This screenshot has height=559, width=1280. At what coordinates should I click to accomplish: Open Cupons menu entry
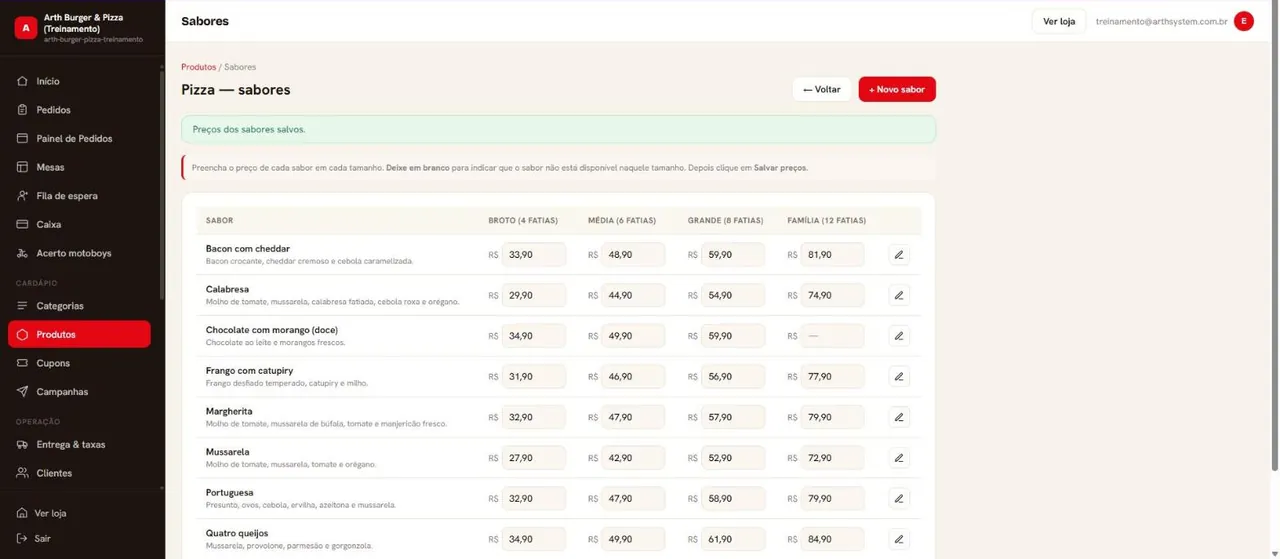coord(79,363)
